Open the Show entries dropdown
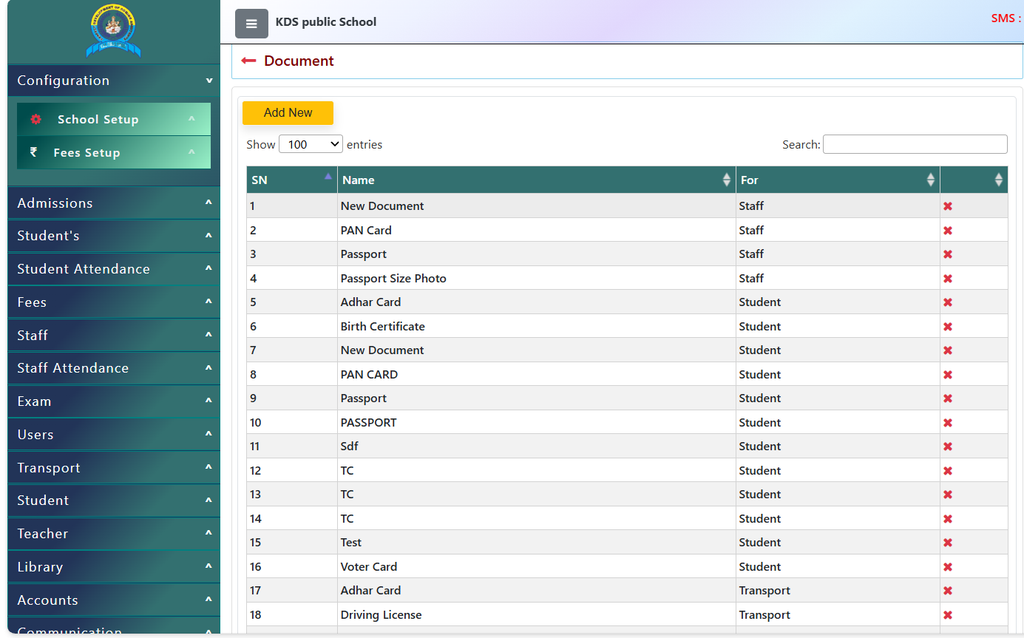Viewport: 1024px width, 638px height. click(x=311, y=144)
